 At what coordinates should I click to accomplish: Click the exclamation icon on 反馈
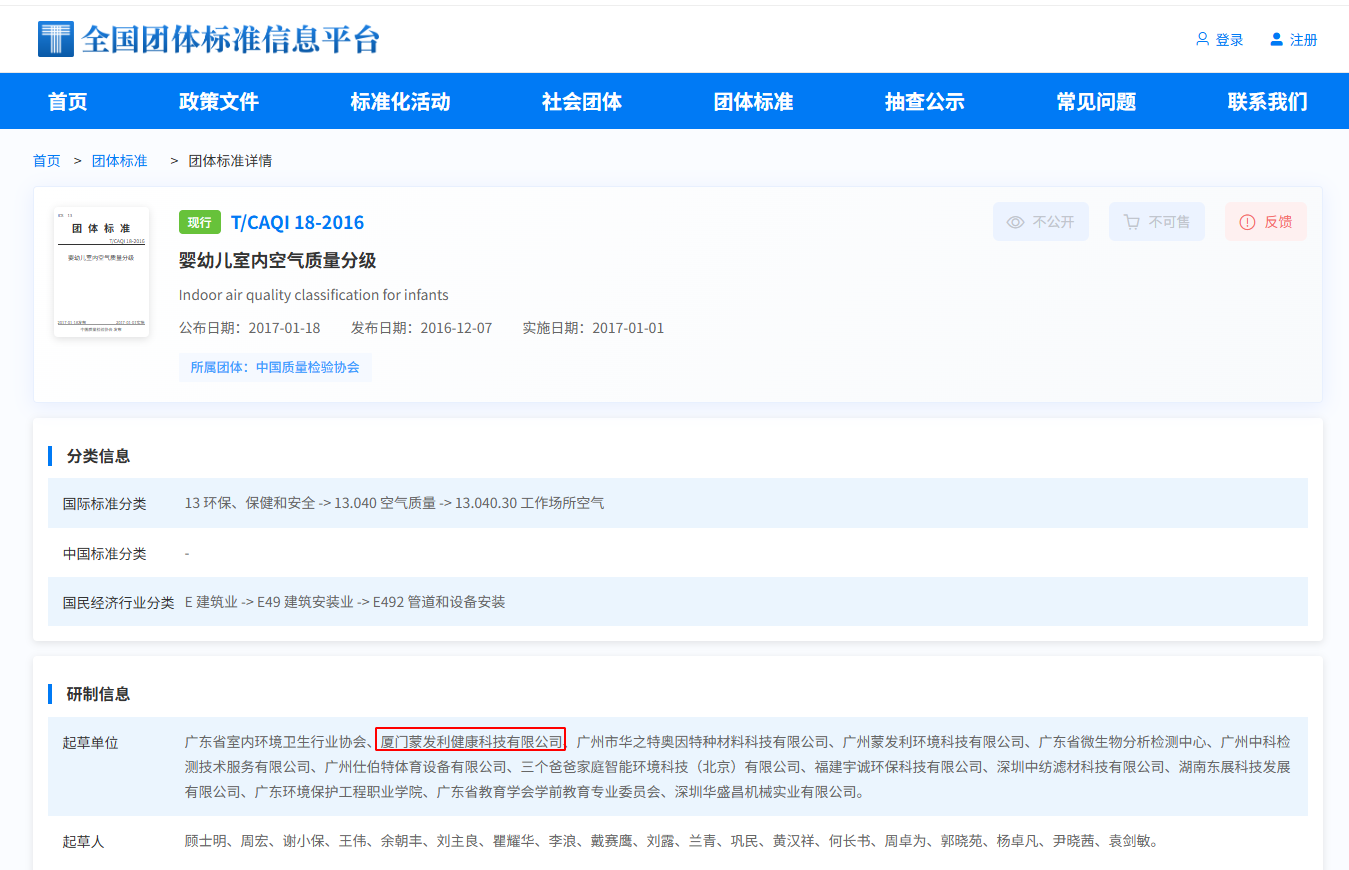click(x=1247, y=222)
